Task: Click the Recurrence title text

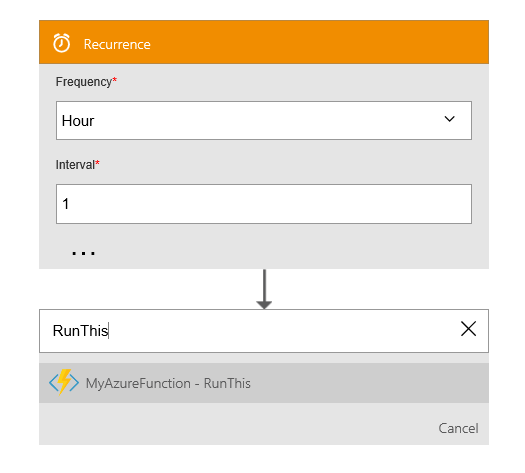Action: coord(117,44)
